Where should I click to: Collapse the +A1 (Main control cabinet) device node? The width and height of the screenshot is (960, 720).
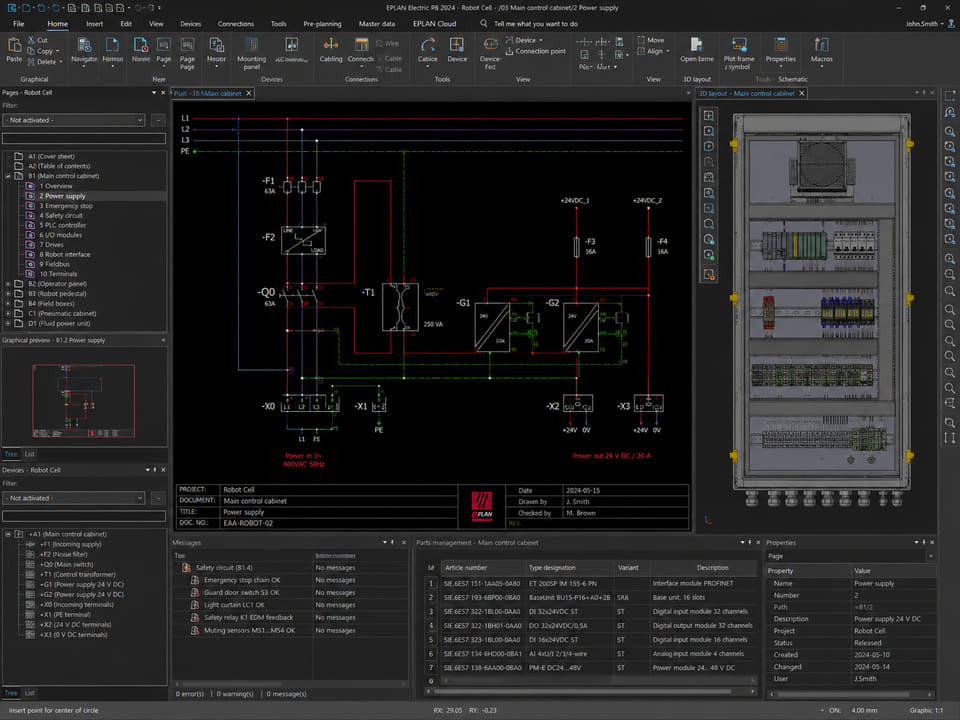click(8, 534)
